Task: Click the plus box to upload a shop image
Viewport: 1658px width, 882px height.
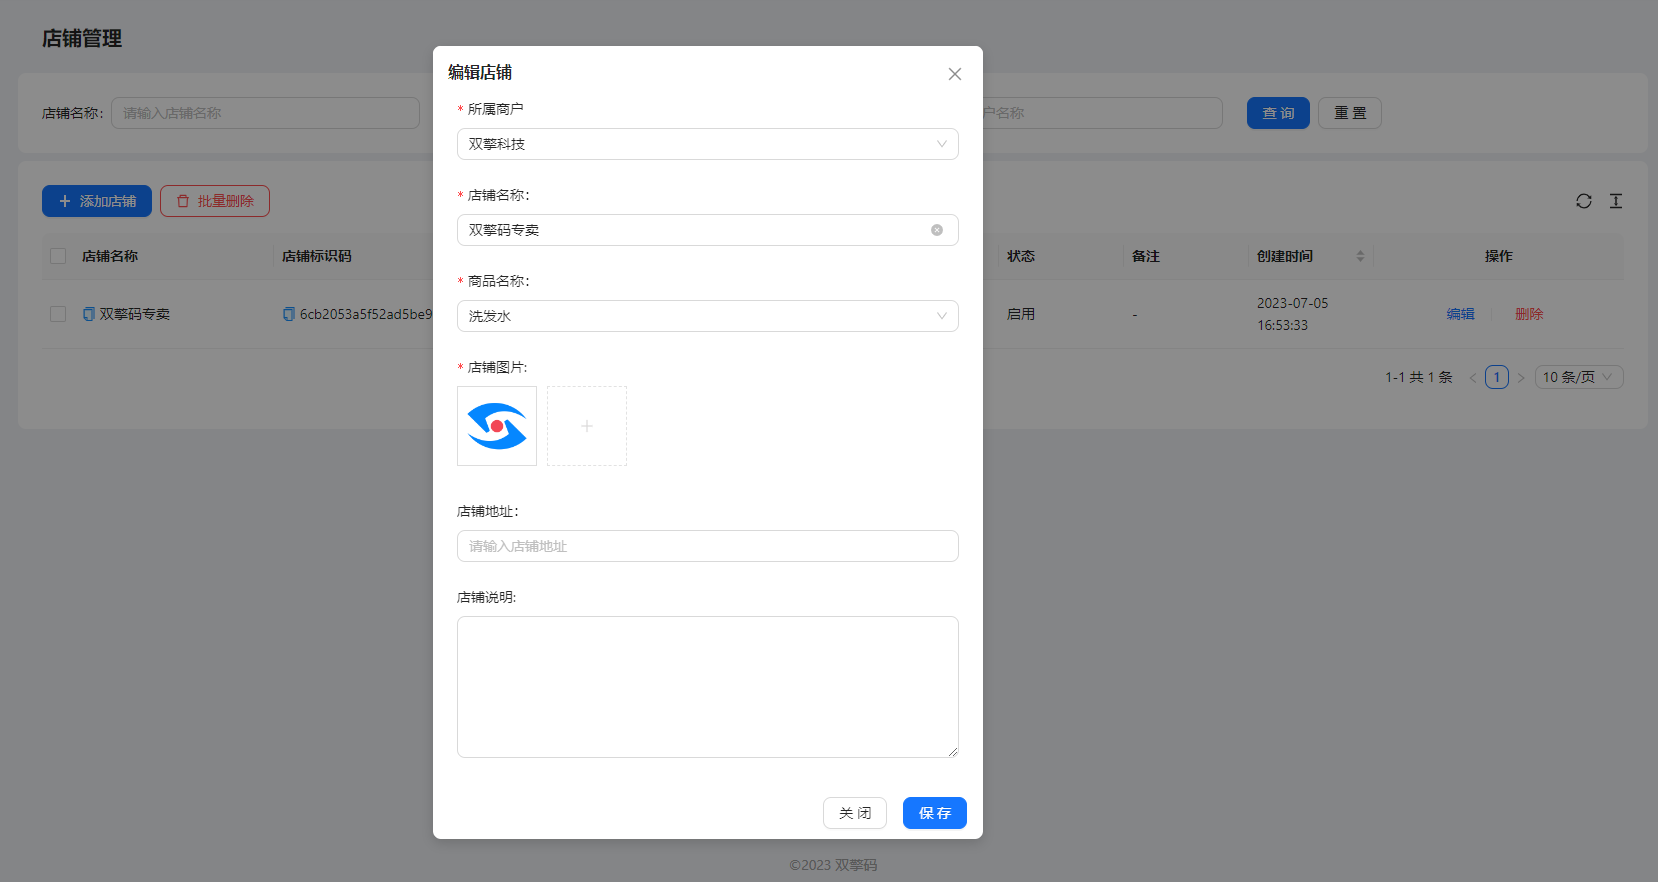Action: [x=587, y=426]
